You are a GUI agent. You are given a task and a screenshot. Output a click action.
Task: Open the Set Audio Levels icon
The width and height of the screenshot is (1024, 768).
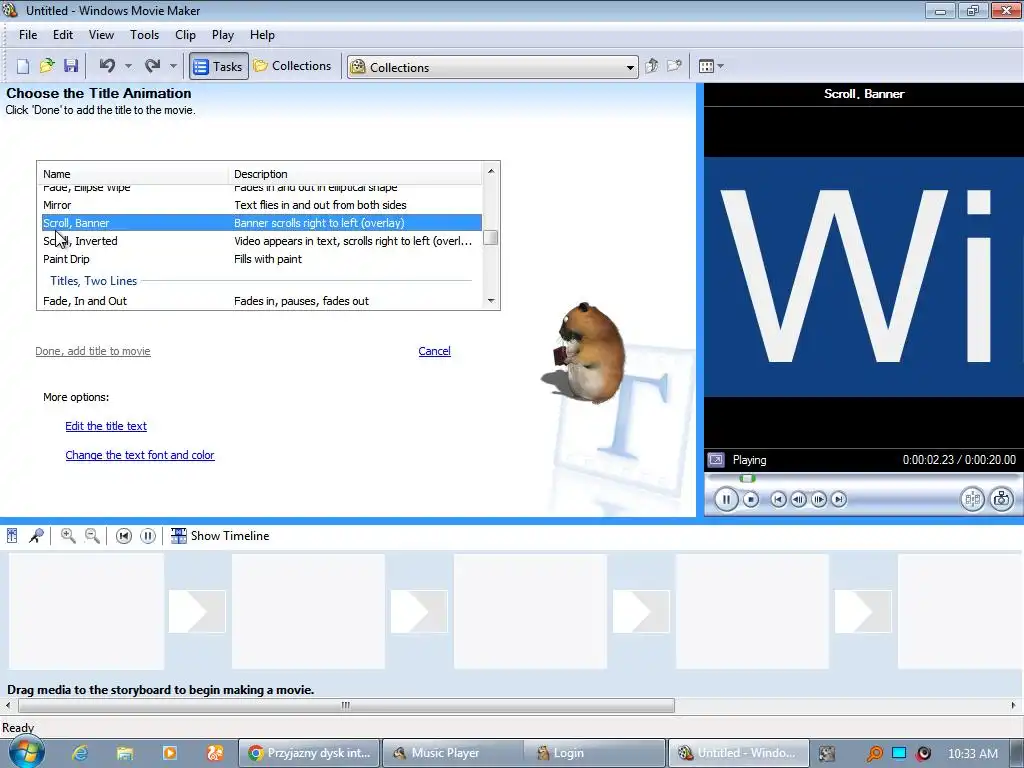tap(12, 536)
